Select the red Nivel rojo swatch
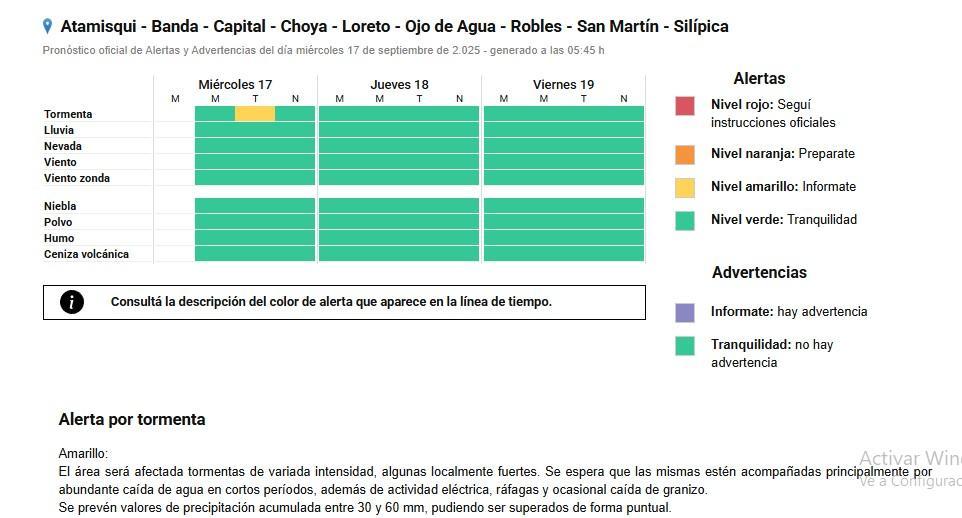 coord(685,106)
